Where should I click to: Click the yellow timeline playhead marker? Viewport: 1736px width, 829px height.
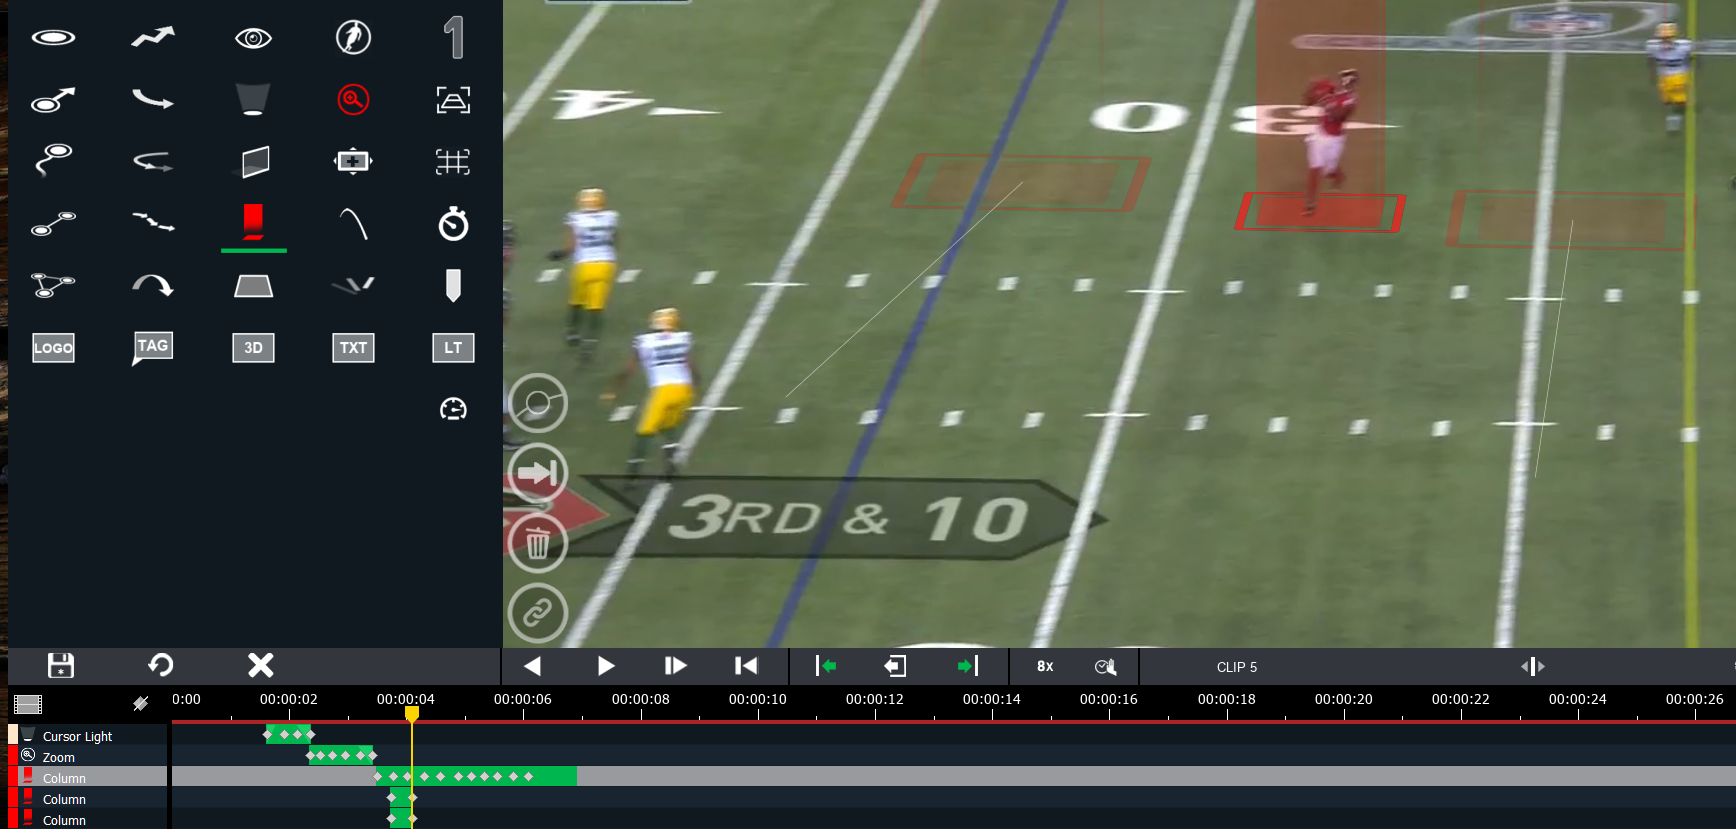pos(412,714)
